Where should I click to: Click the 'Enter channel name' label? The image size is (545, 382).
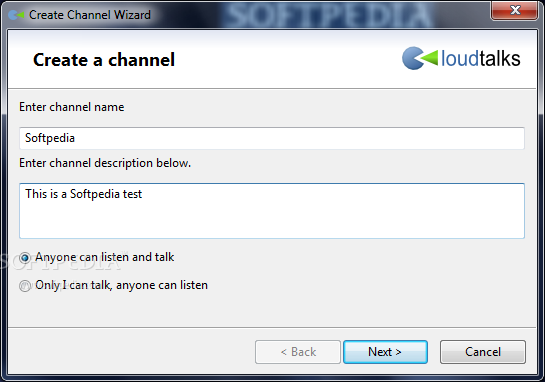[x=72, y=107]
